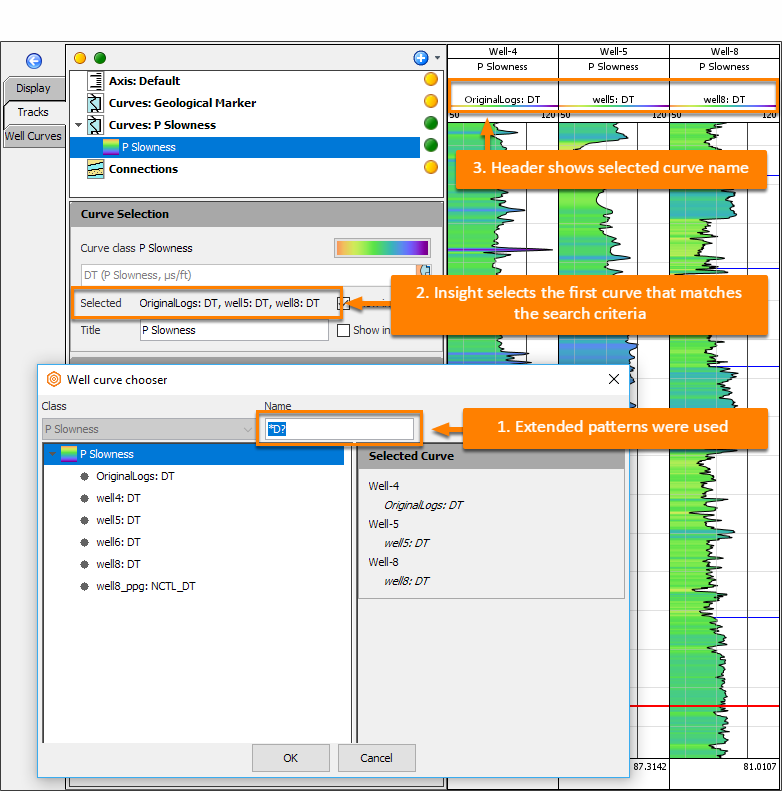Toggle visibility circle for Connections
This screenshot has height=791, width=782.
(x=431, y=167)
